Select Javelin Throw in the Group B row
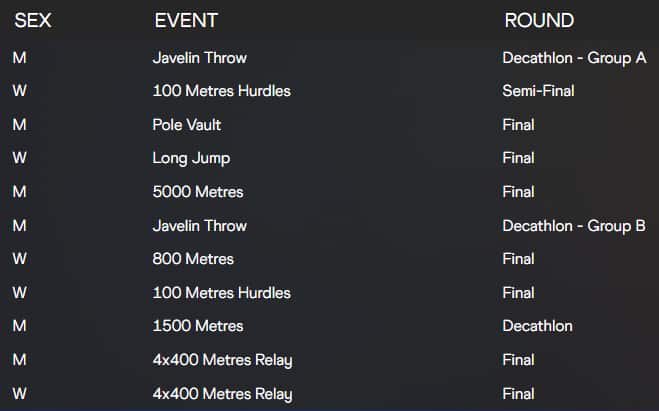This screenshot has height=411, width=659. tap(200, 226)
